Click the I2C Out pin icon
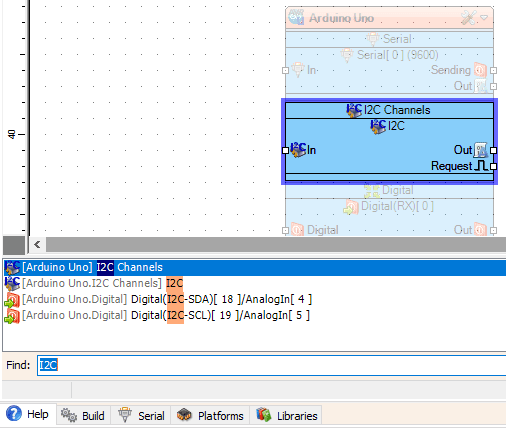 pos(481,150)
